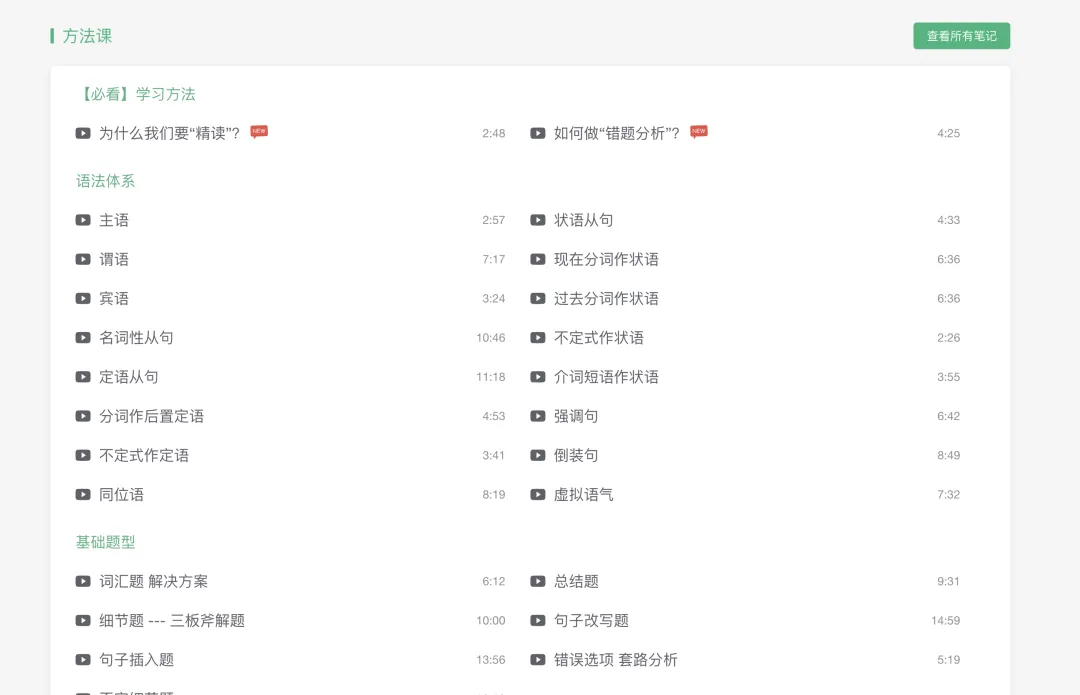
Task: Play icon beside 如何做"错题分析"?
Action: (537, 133)
